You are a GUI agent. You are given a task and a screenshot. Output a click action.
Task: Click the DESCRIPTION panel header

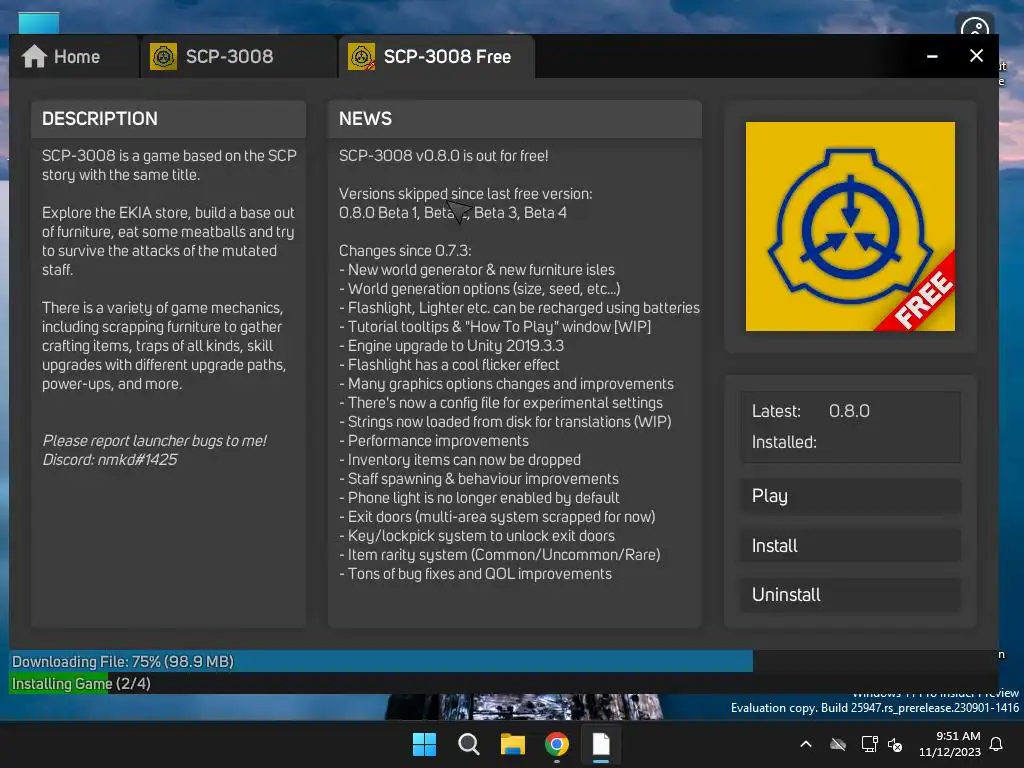[168, 119]
